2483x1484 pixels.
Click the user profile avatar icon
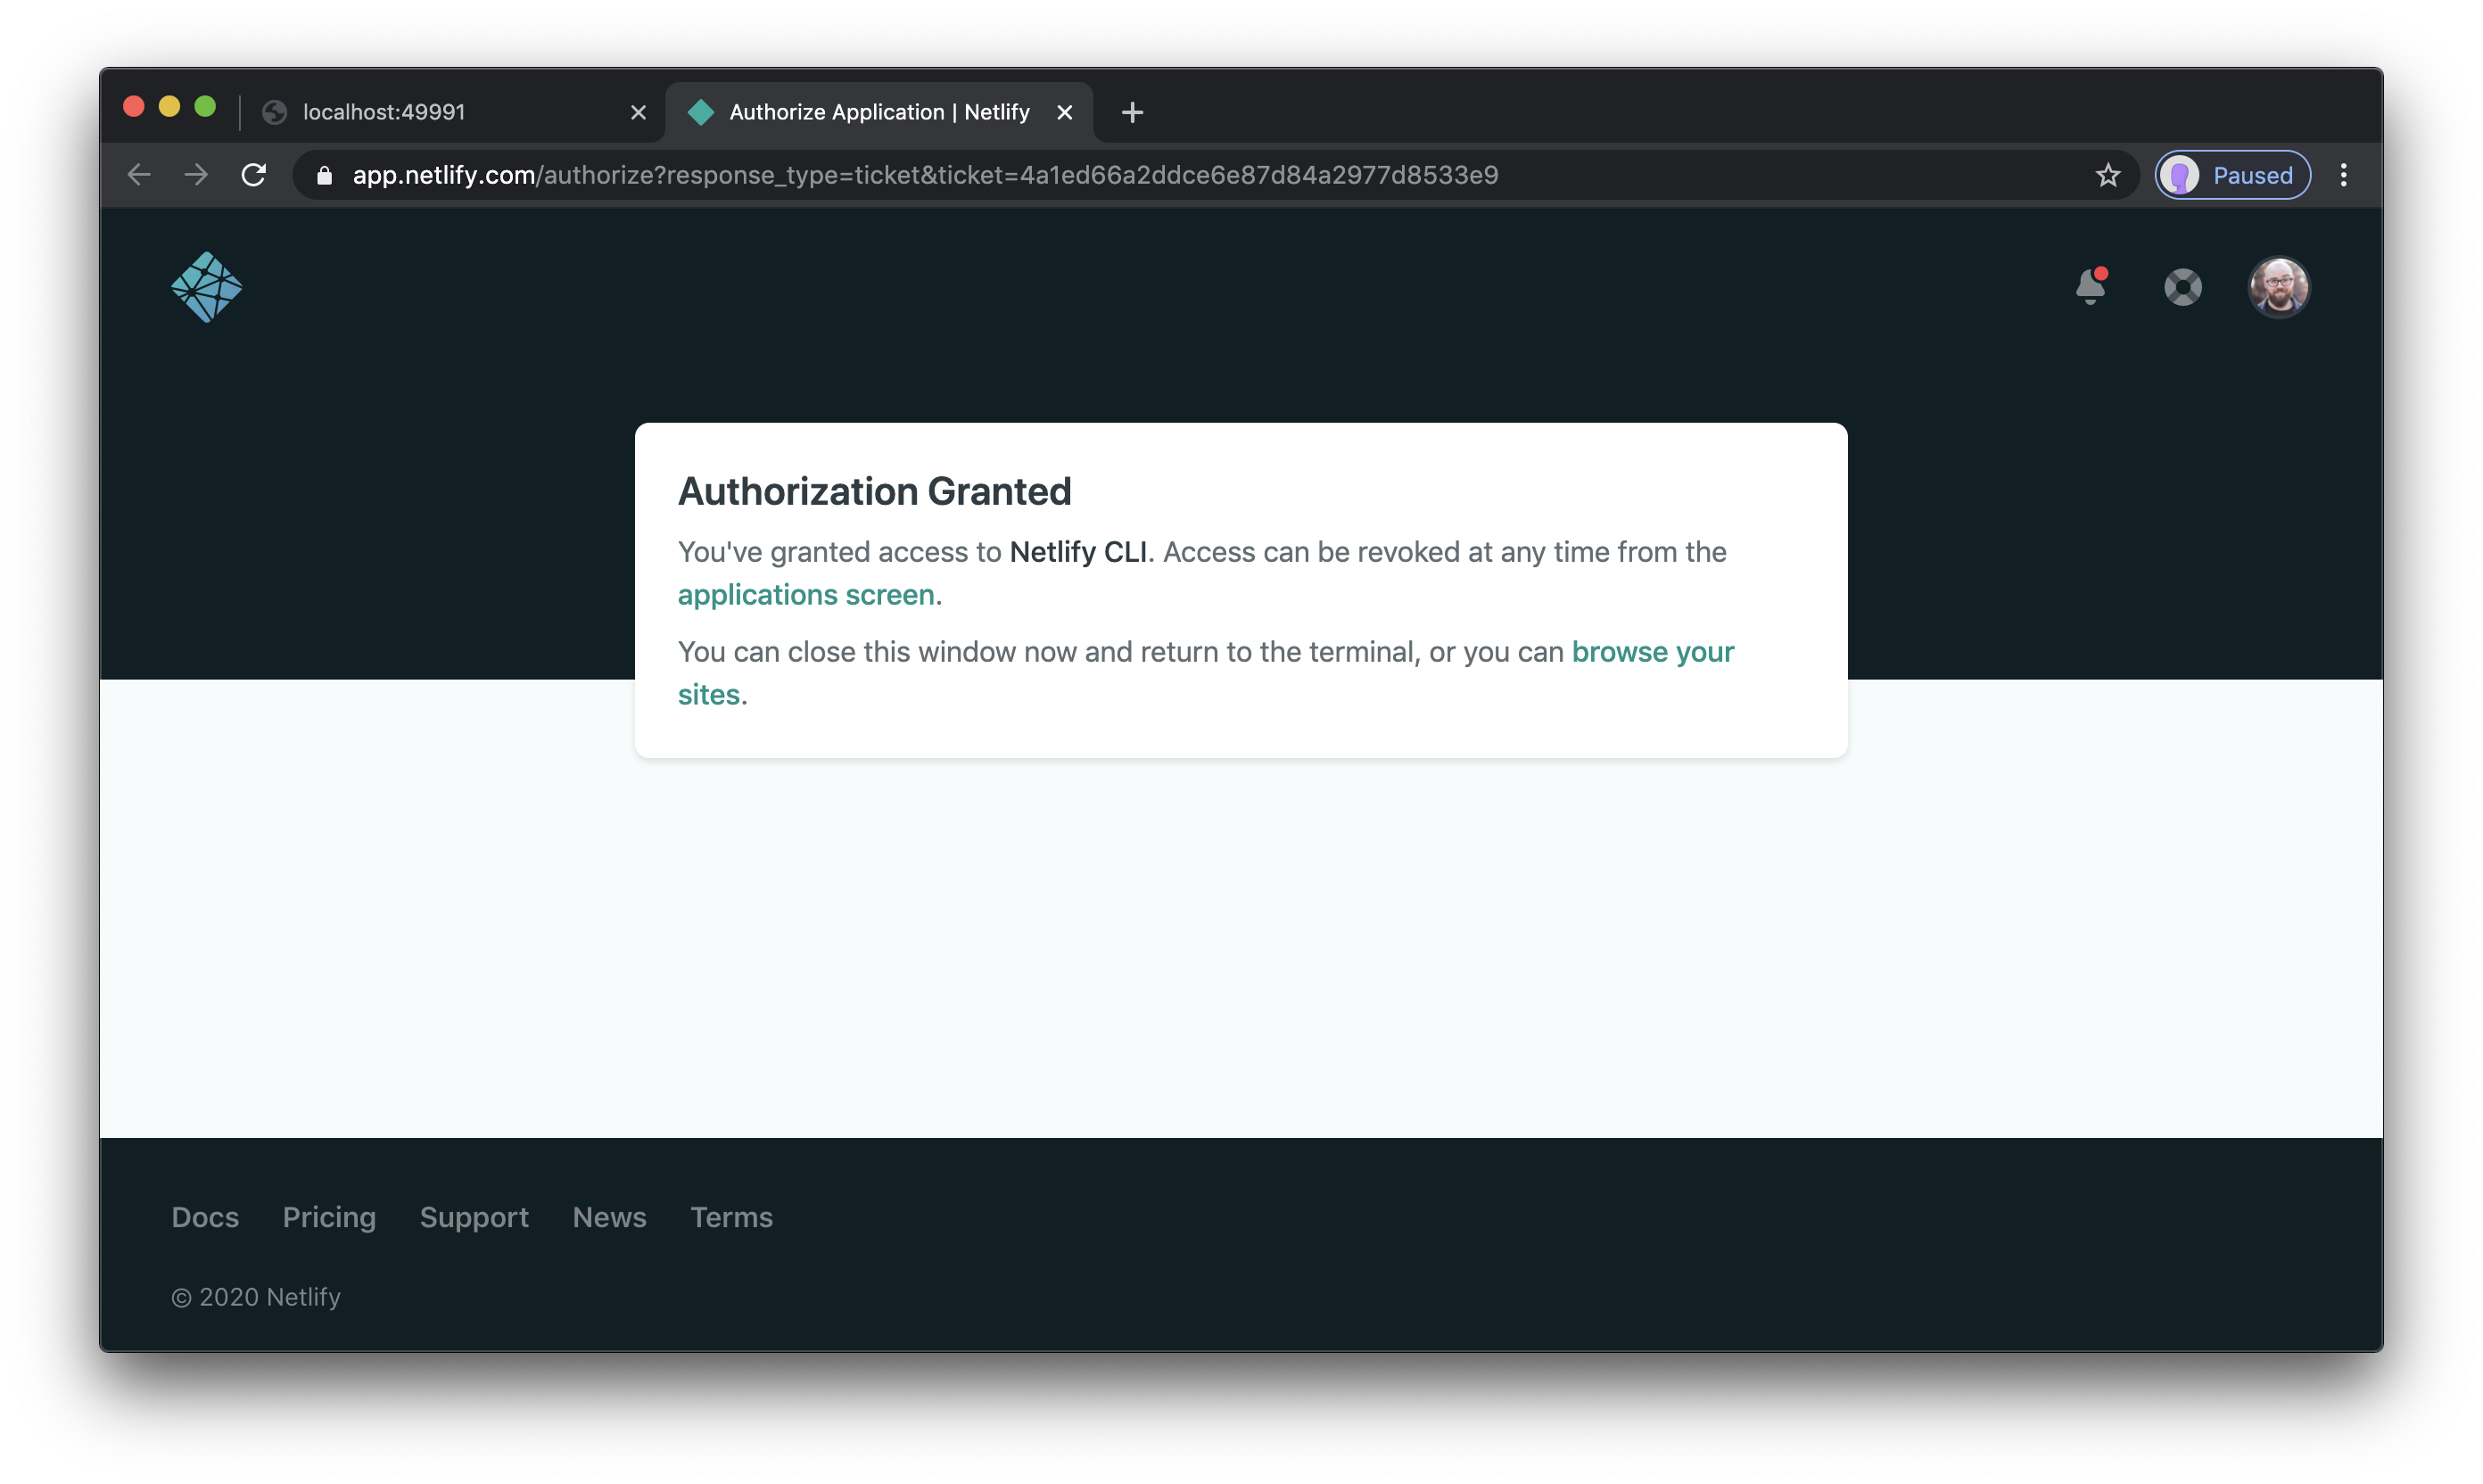(x=2278, y=284)
